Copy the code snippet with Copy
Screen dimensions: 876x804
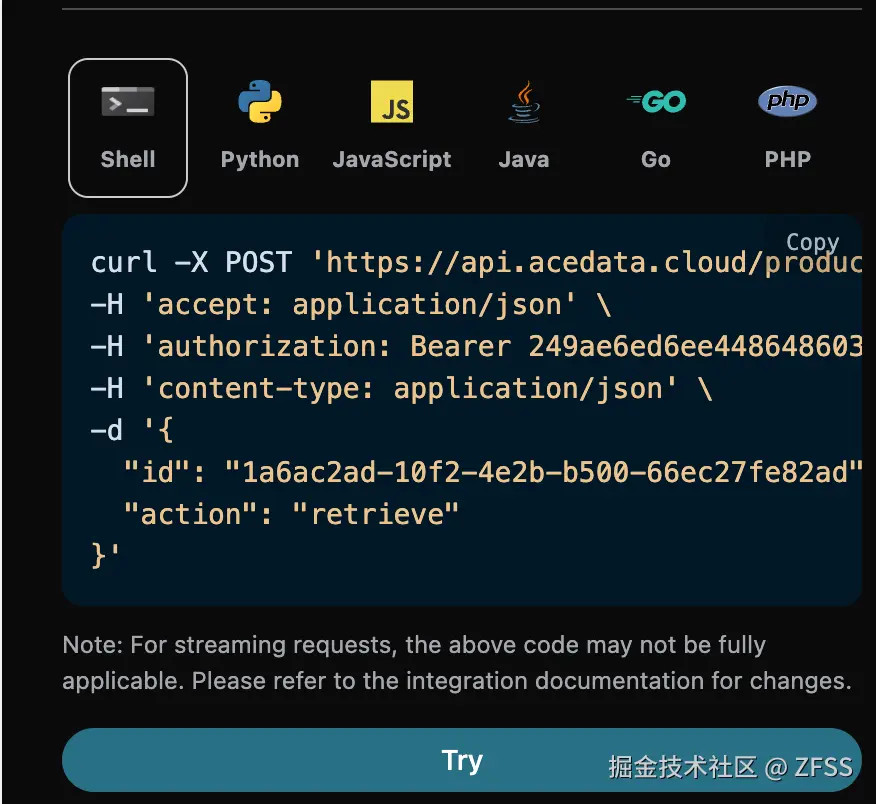(812, 242)
